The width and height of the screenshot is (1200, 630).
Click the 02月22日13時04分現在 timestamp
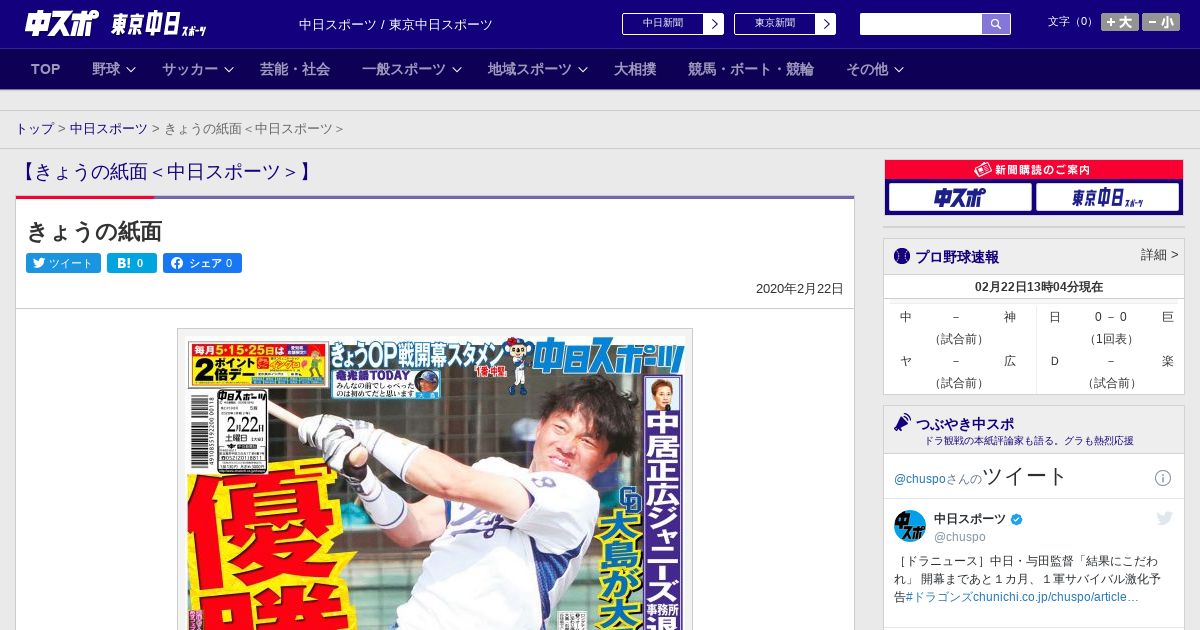[1038, 287]
